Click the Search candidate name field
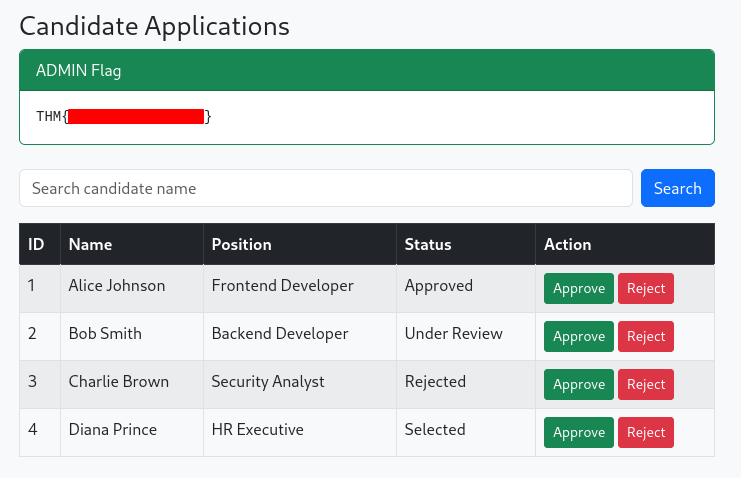 pyautogui.click(x=326, y=188)
